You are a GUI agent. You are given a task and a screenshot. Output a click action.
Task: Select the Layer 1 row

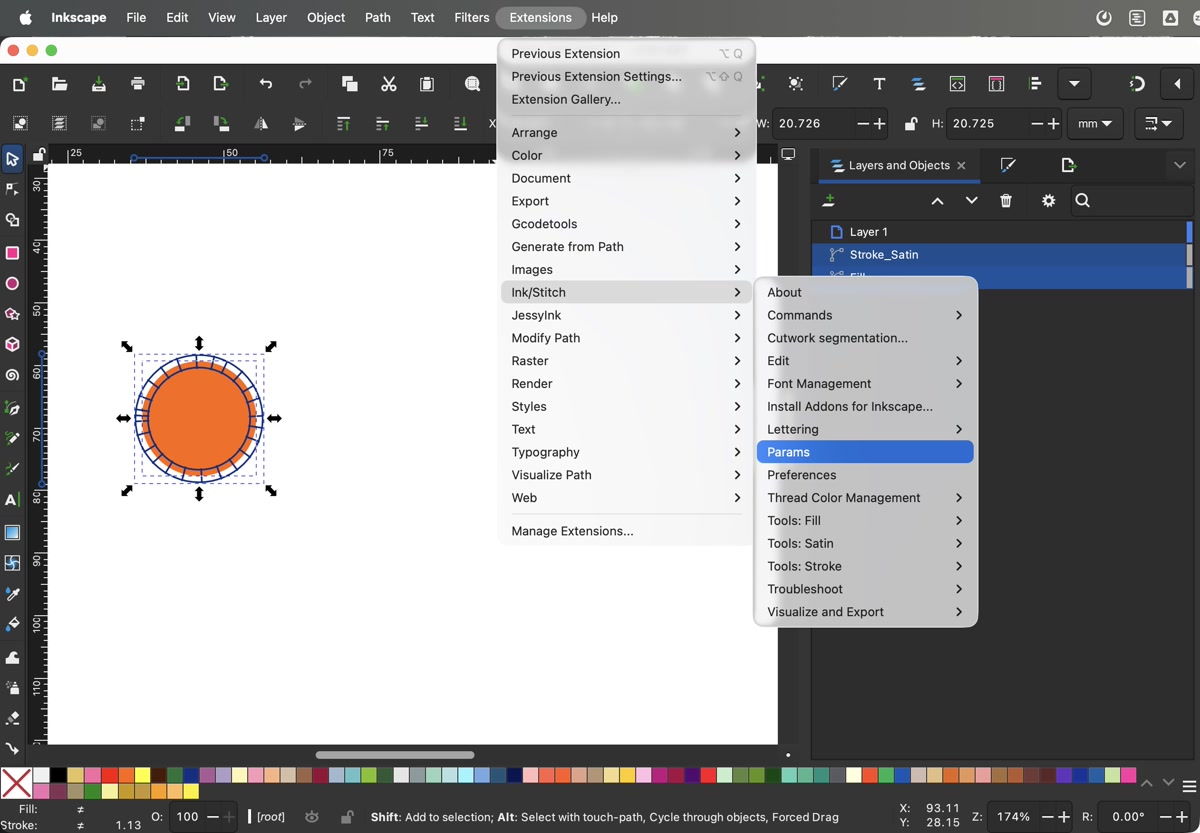point(999,232)
